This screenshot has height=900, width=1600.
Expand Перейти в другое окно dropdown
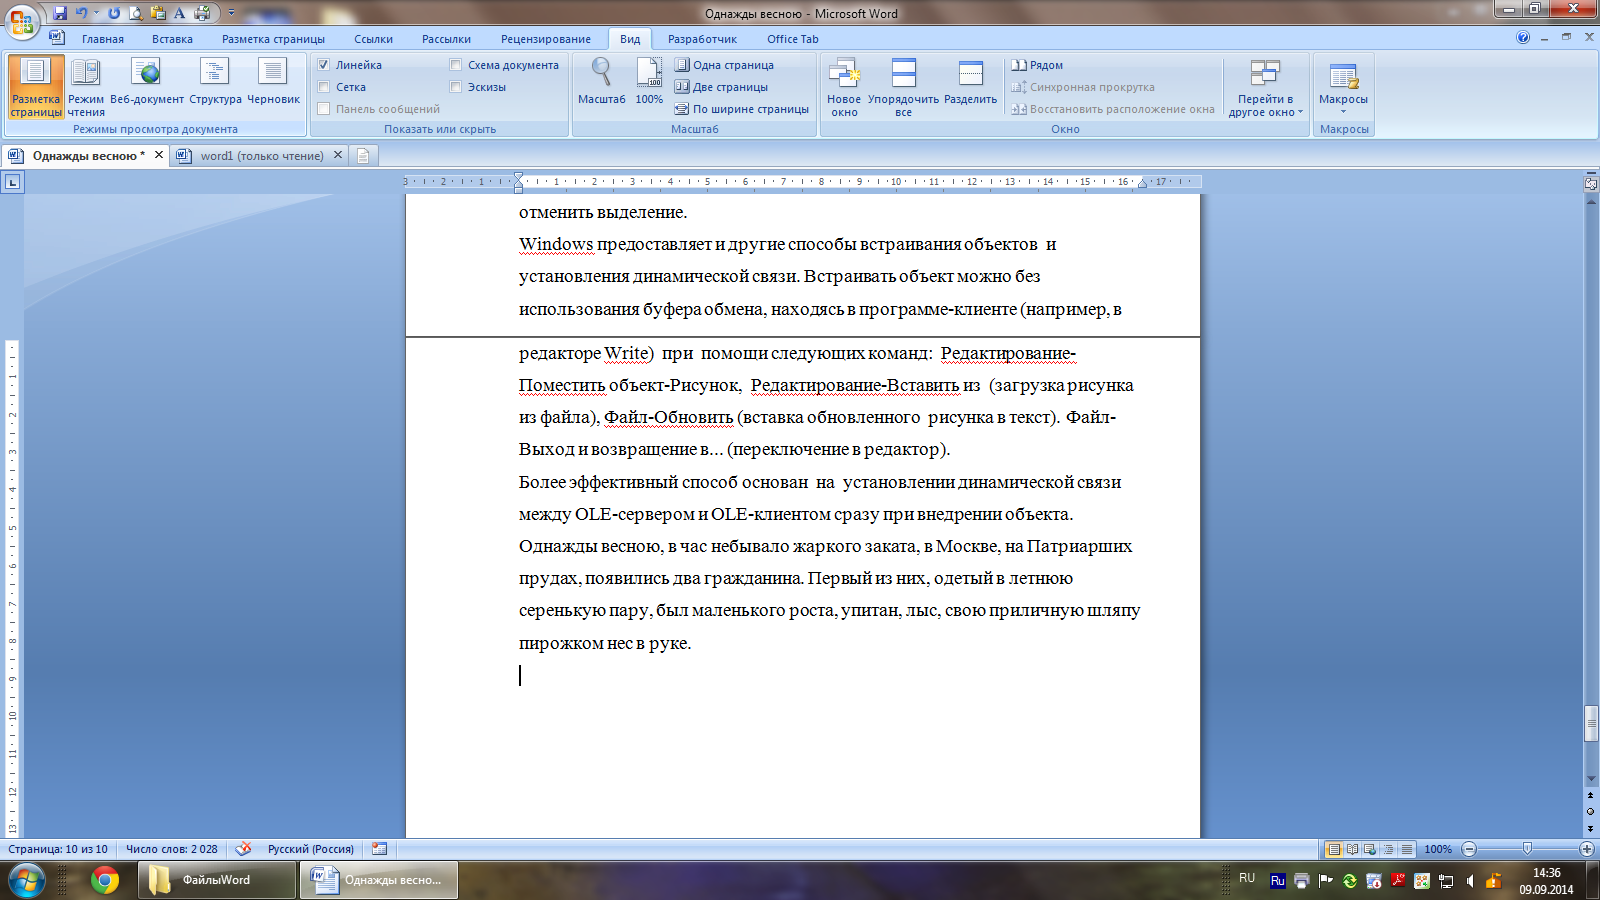pyautogui.click(x=1265, y=88)
